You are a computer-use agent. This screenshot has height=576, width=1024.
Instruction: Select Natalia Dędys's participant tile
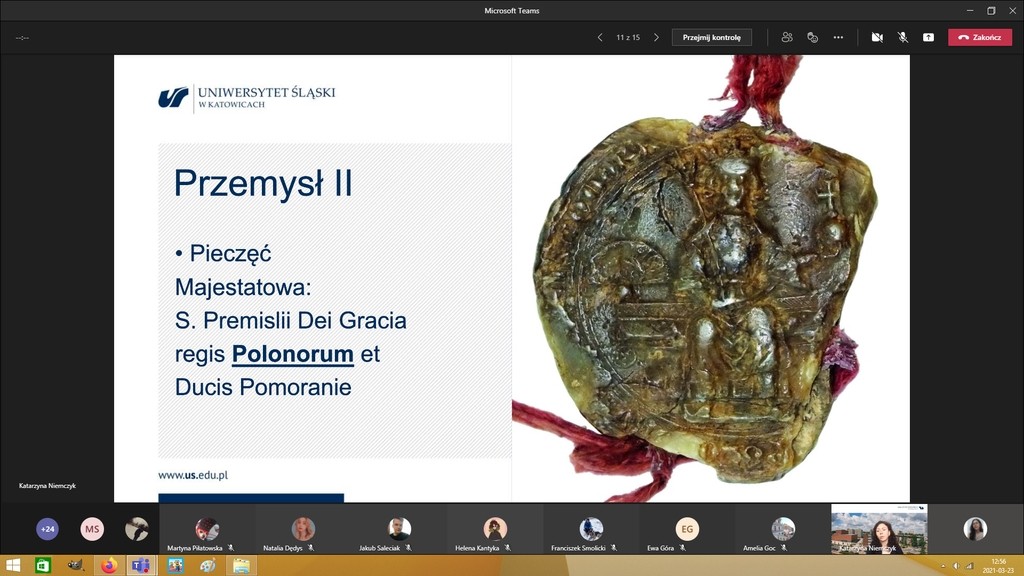click(x=303, y=529)
